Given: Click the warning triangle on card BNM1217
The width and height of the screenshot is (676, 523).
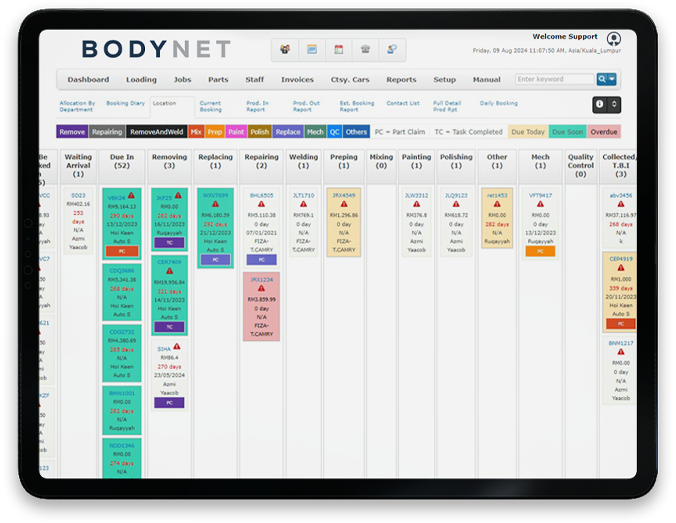Looking at the screenshot, I should (x=621, y=352).
